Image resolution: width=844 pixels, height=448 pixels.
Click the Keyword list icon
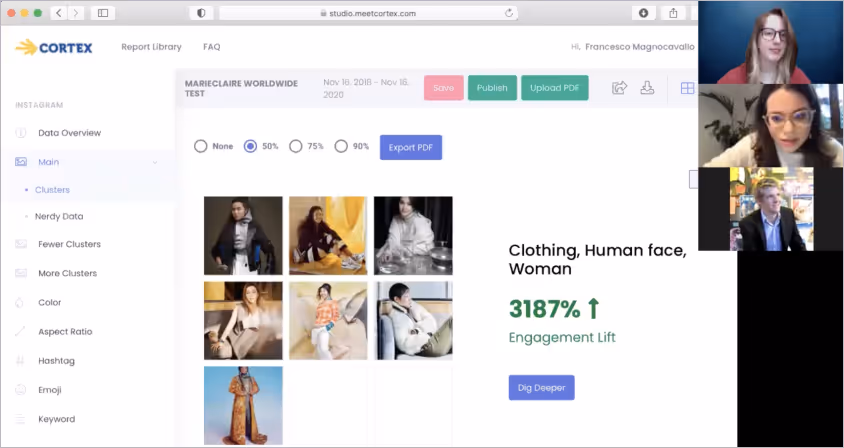tap(20, 419)
